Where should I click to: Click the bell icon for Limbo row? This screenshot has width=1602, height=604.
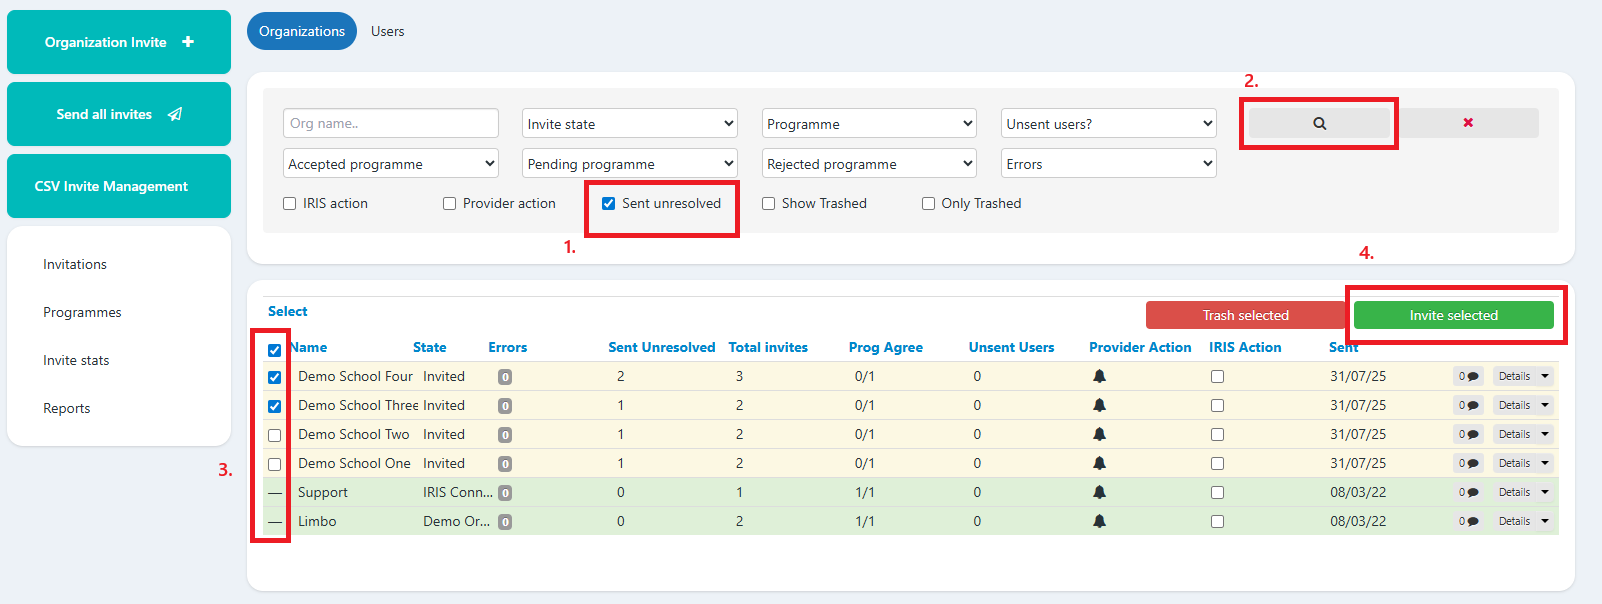coord(1099,521)
